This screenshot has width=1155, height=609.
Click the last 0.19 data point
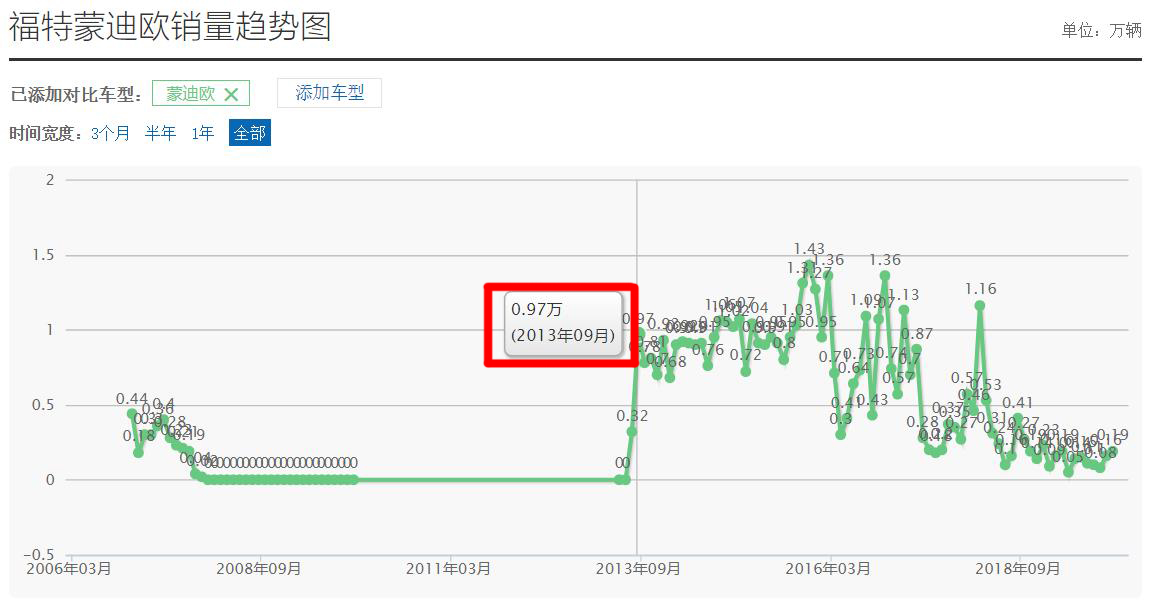tap(1112, 451)
